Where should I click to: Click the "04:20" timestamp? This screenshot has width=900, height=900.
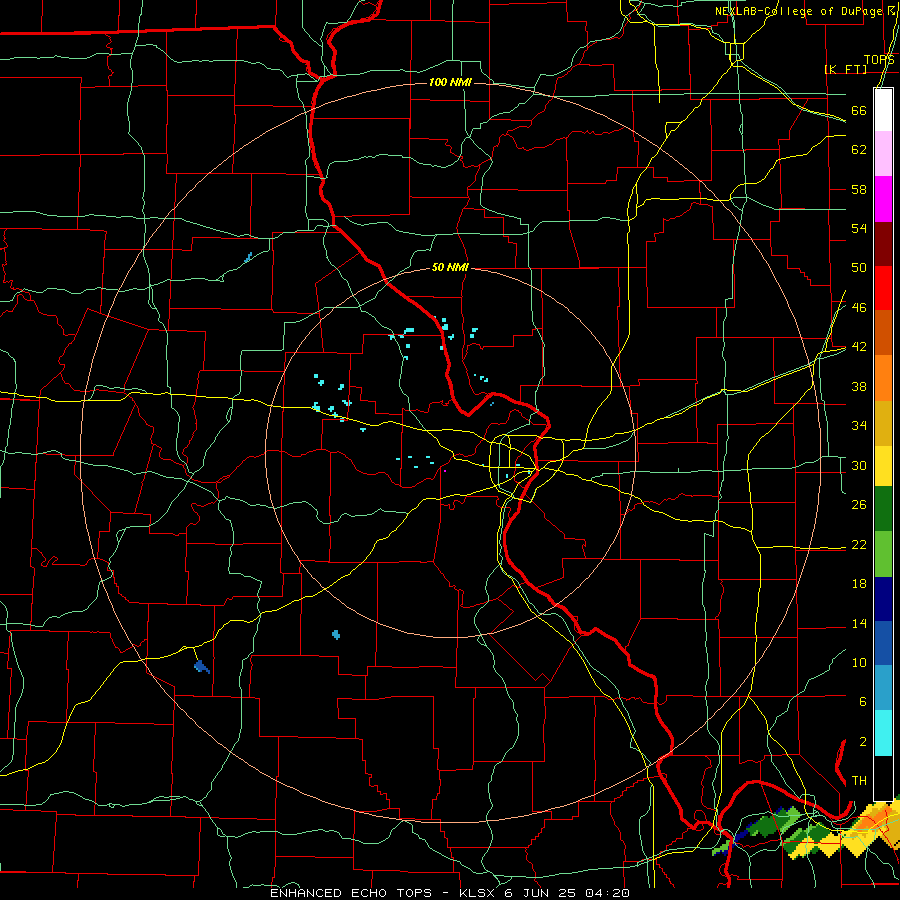tap(607, 893)
